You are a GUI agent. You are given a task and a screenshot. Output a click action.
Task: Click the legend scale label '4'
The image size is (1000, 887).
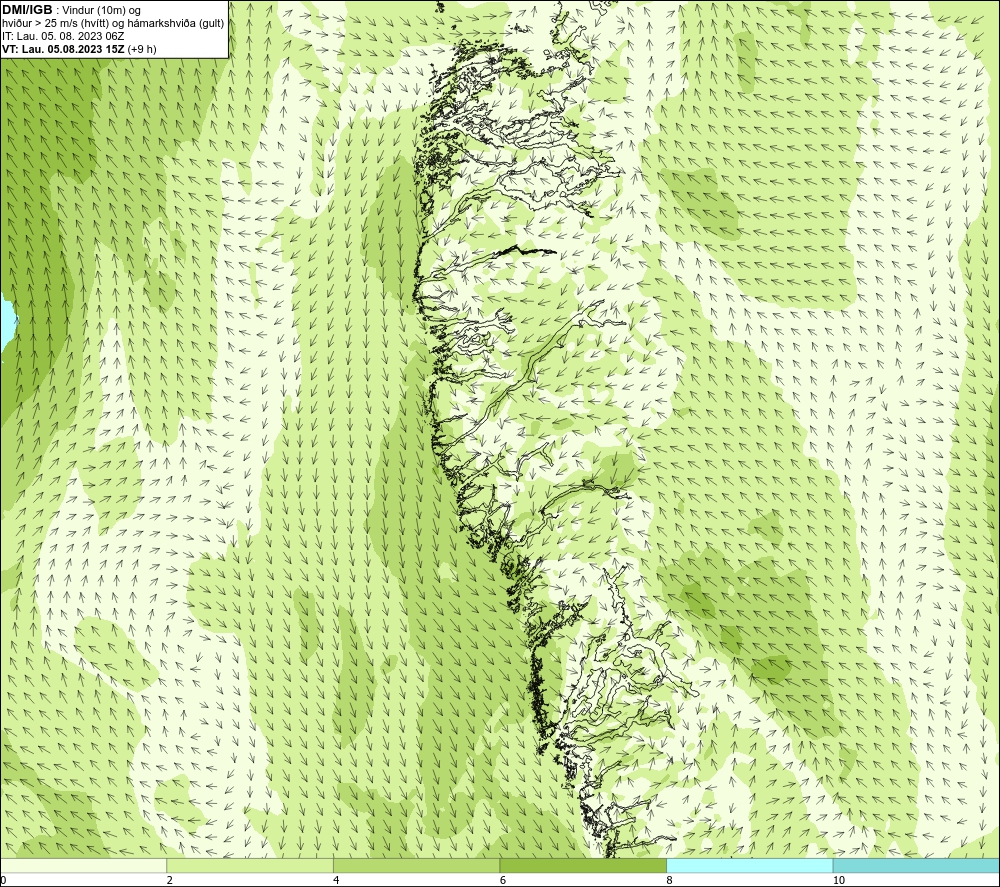coord(336,881)
